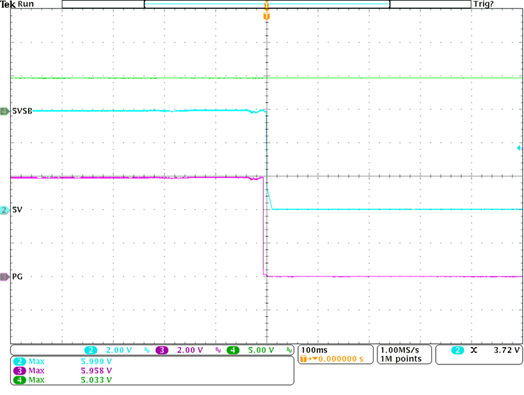Select the 5VSB channel 4 ground marker
Viewport: 524px width, 395px height.
coord(4,111)
